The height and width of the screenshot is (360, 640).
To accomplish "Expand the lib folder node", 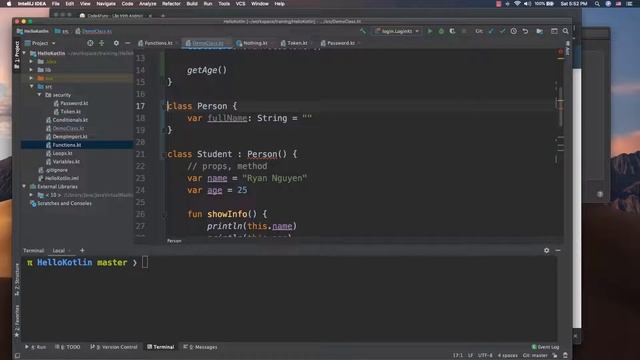I will [31, 70].
